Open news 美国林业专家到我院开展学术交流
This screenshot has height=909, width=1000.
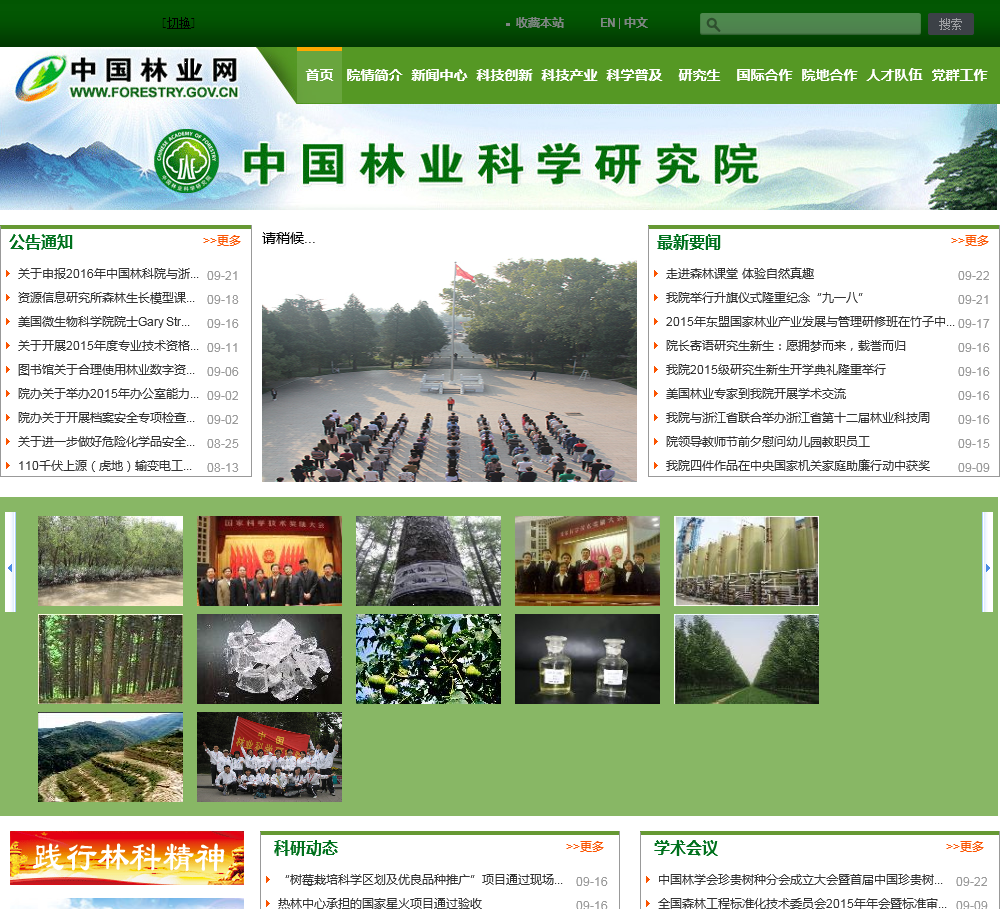756,394
